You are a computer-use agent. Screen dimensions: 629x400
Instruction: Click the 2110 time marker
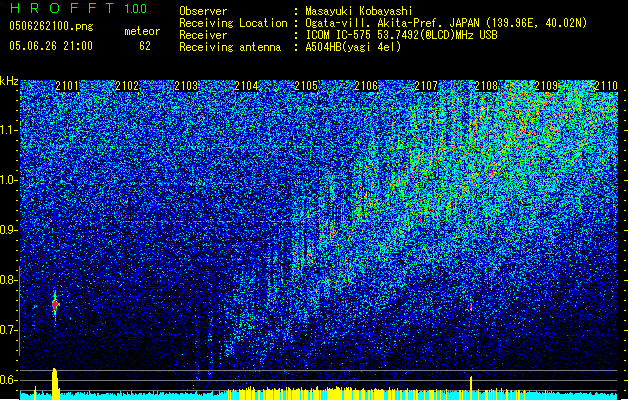tap(606, 86)
